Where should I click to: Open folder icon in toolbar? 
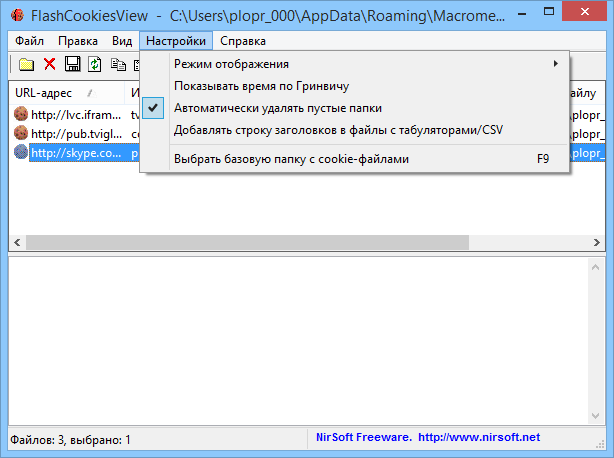pyautogui.click(x=26, y=64)
